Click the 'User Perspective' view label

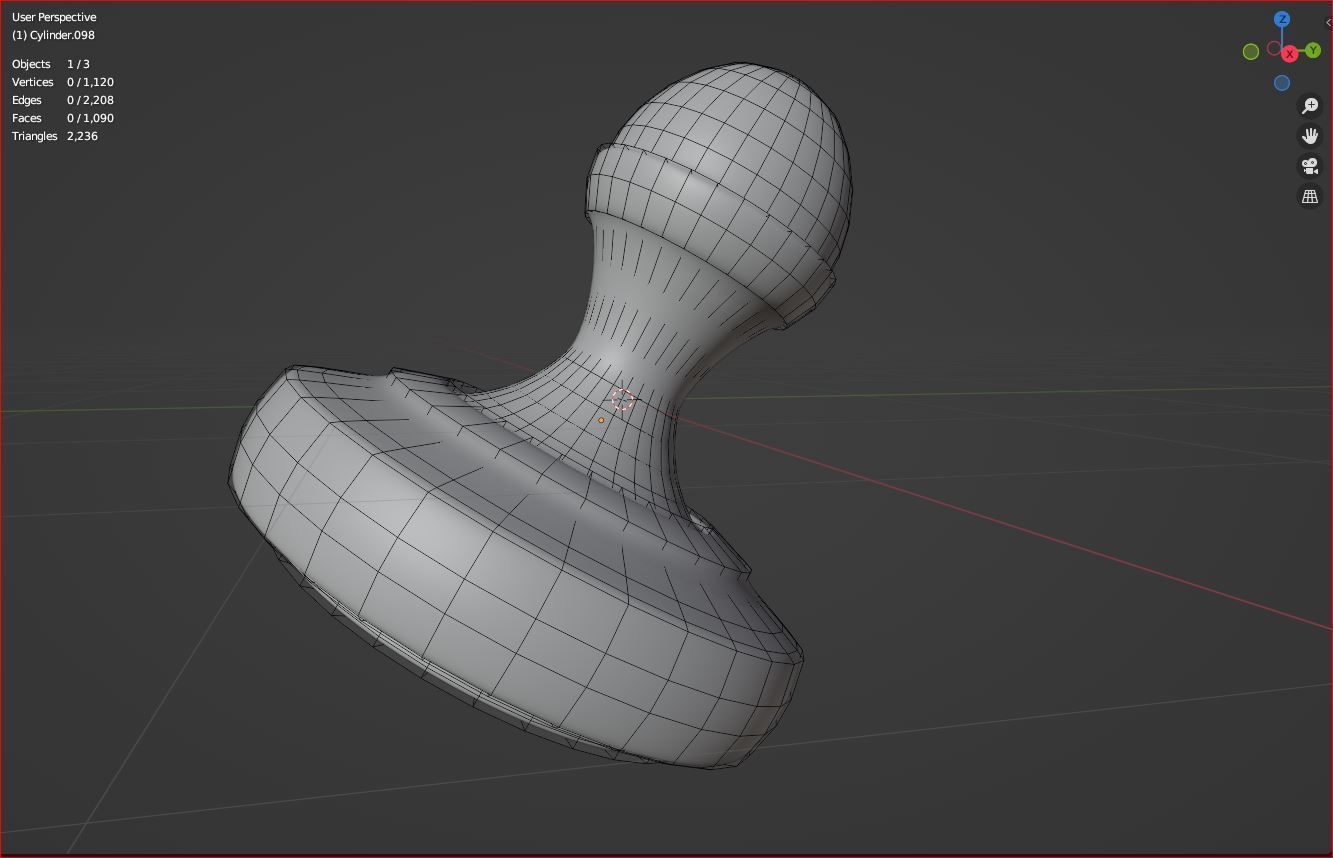(54, 17)
